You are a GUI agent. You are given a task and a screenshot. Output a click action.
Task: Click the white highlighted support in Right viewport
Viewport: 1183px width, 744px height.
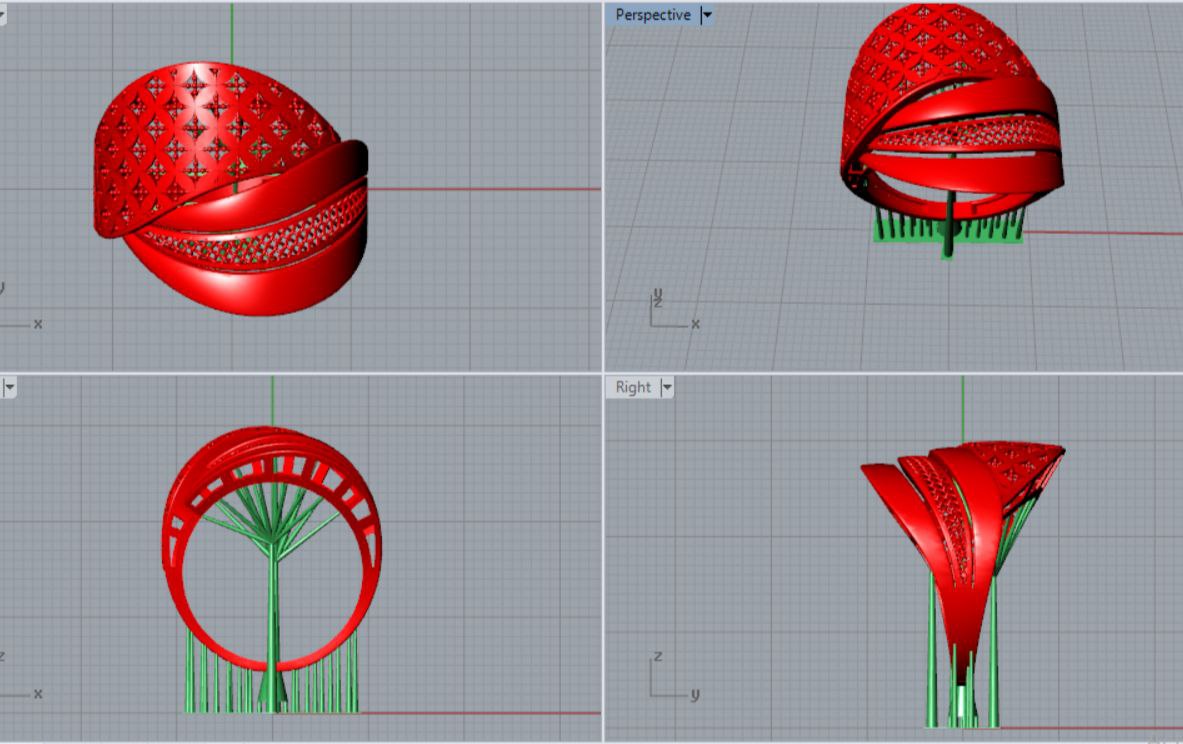click(961, 703)
